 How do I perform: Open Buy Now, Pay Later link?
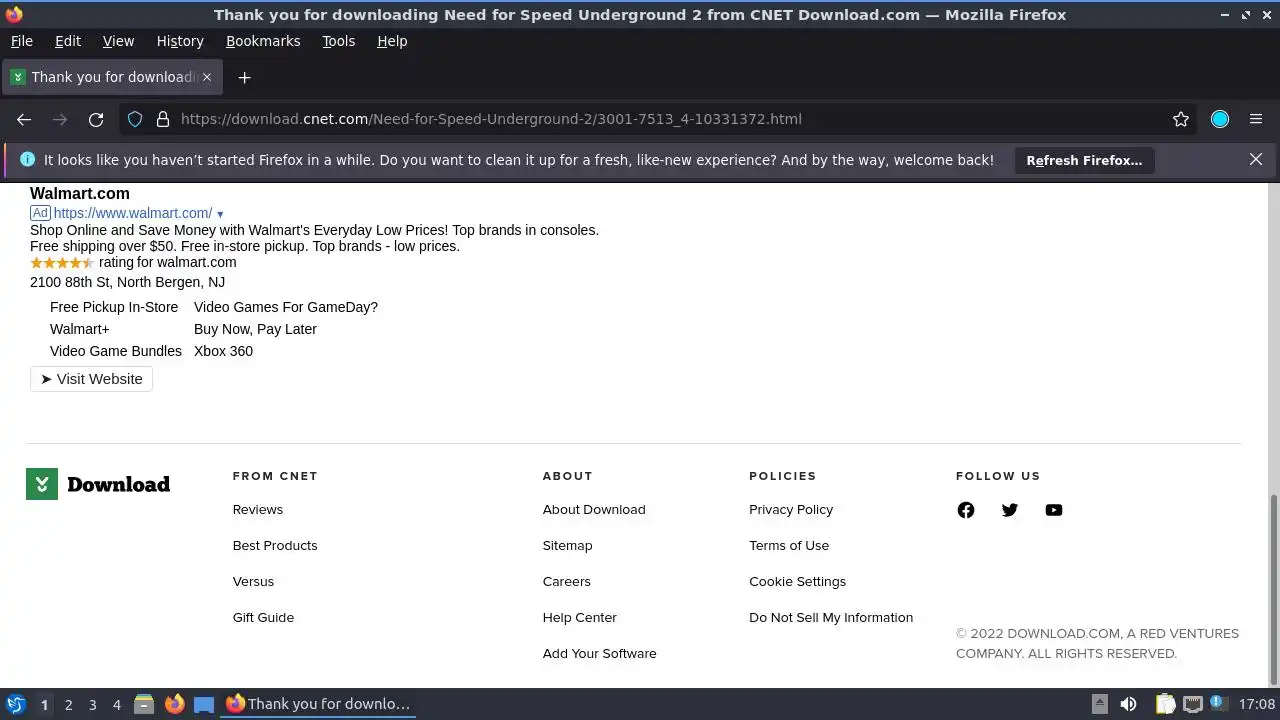pos(255,329)
